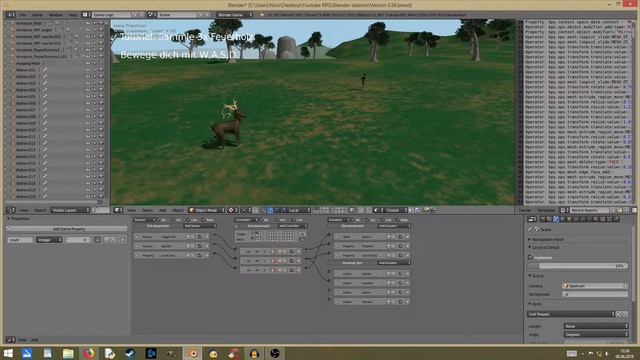The width and height of the screenshot is (640, 360).
Task: Click the Camera object field
Action: pyautogui.click(x=595, y=286)
